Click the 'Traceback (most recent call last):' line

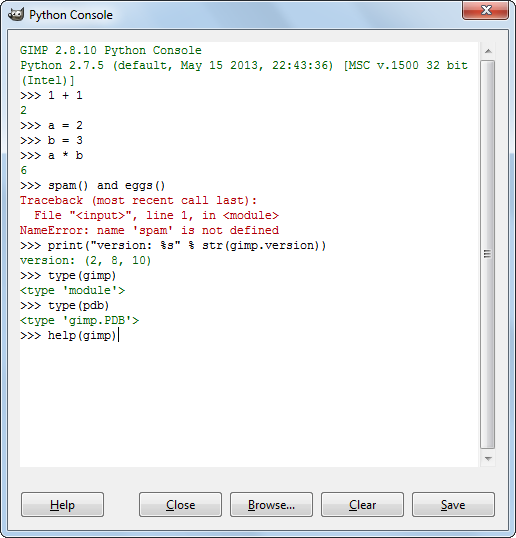138,200
